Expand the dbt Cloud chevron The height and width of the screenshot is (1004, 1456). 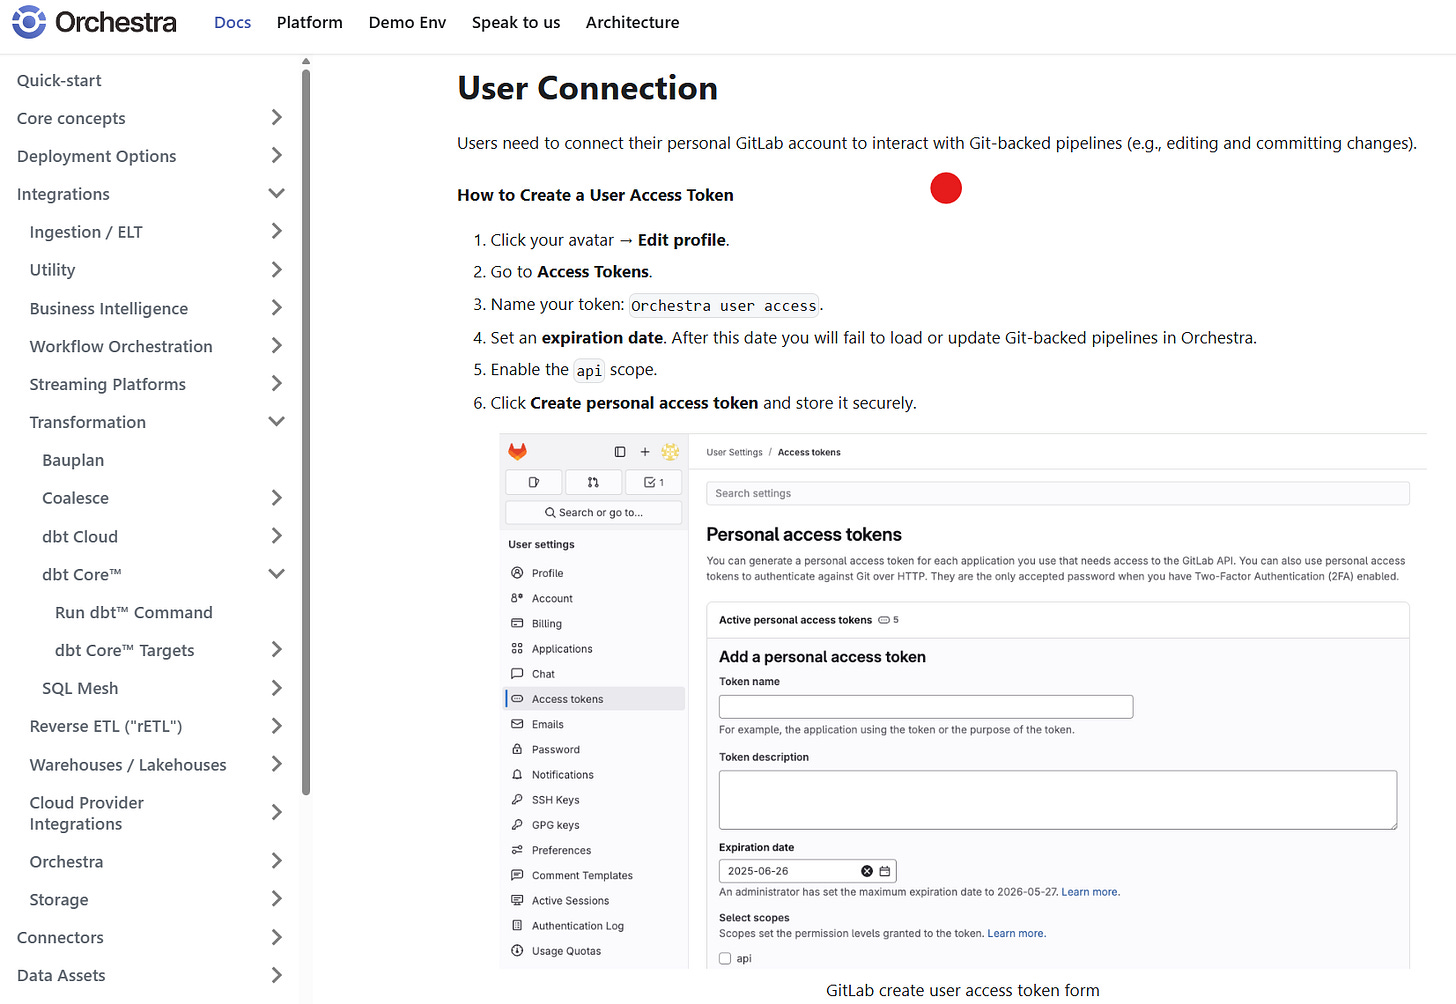[x=277, y=536]
